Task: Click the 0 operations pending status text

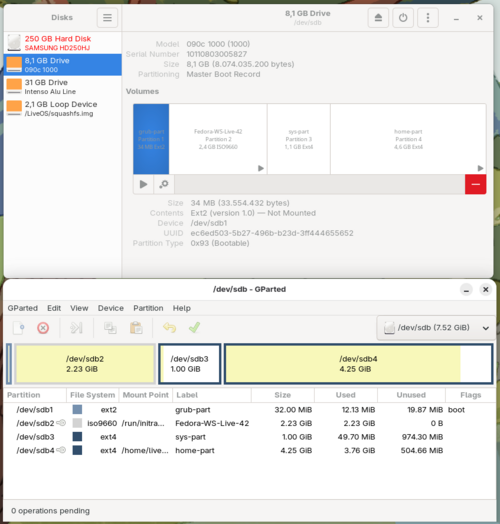Action: point(50,511)
